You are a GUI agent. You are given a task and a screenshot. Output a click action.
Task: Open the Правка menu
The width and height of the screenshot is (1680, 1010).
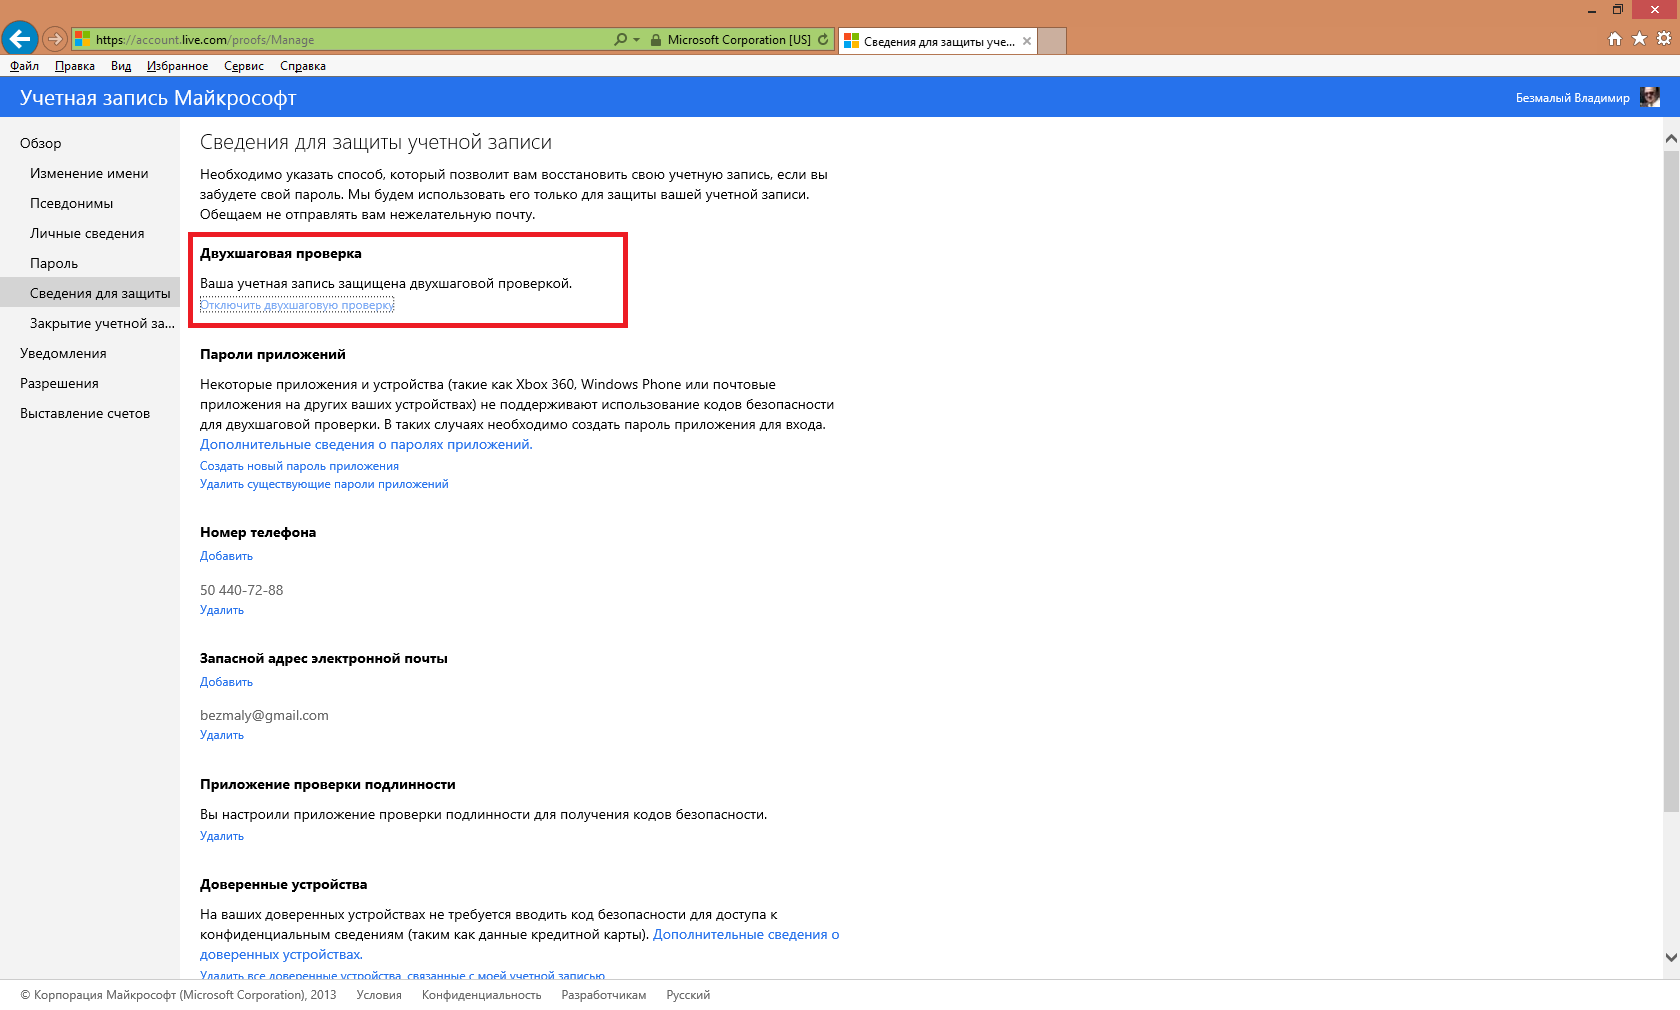point(75,66)
